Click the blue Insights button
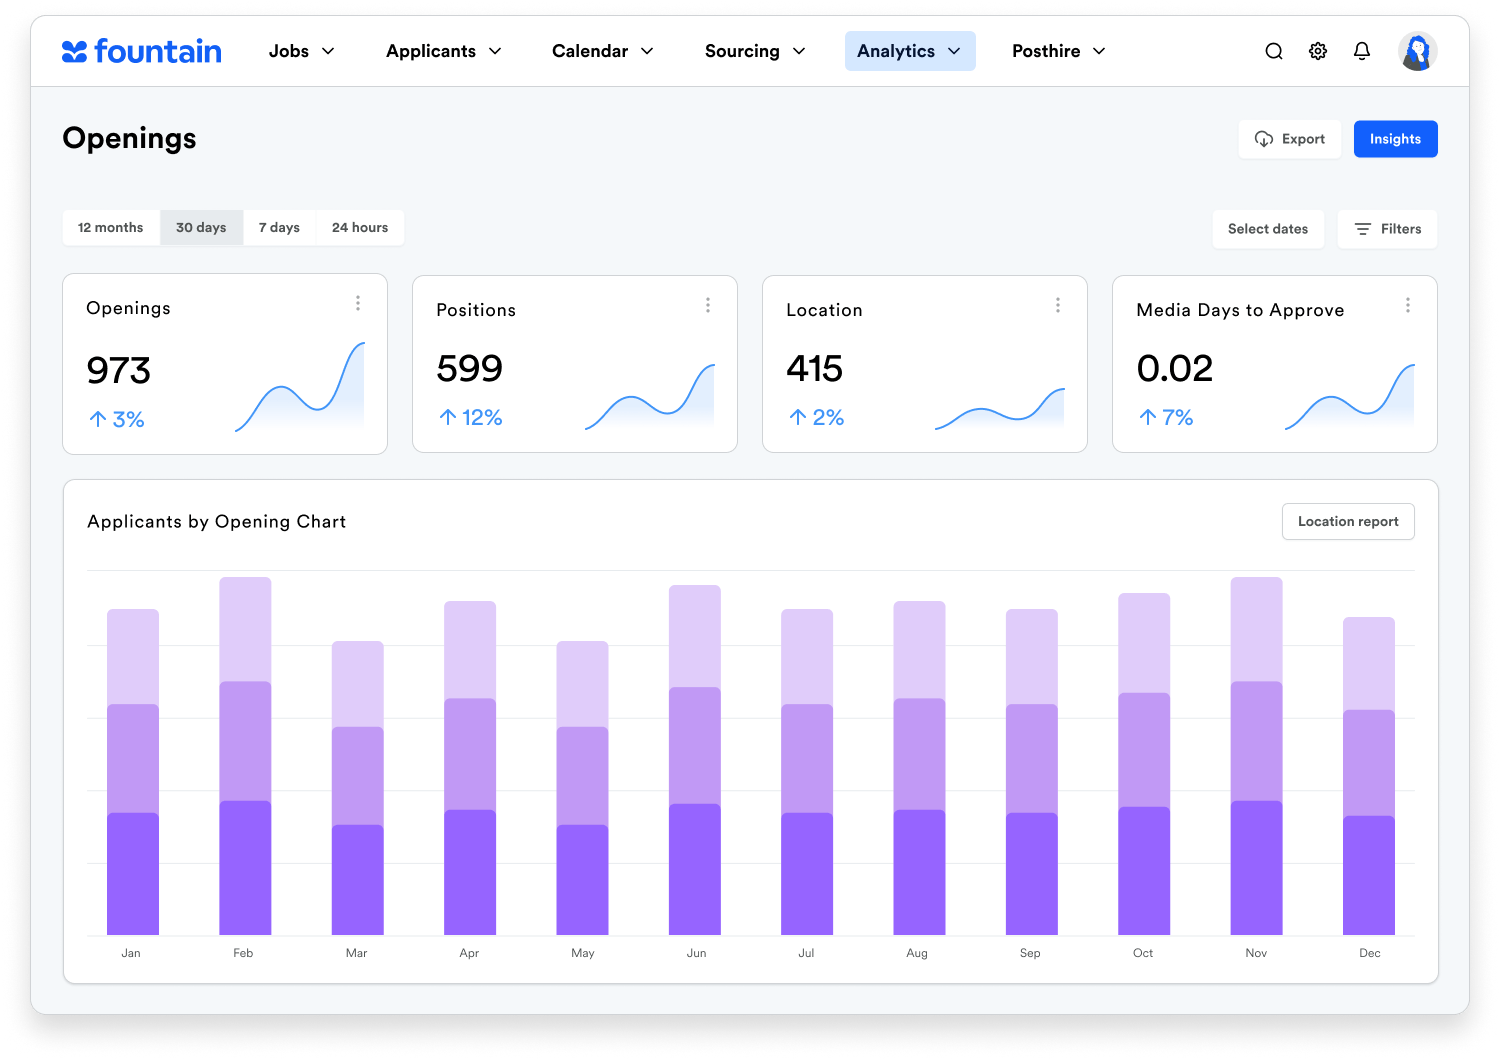 pos(1395,139)
